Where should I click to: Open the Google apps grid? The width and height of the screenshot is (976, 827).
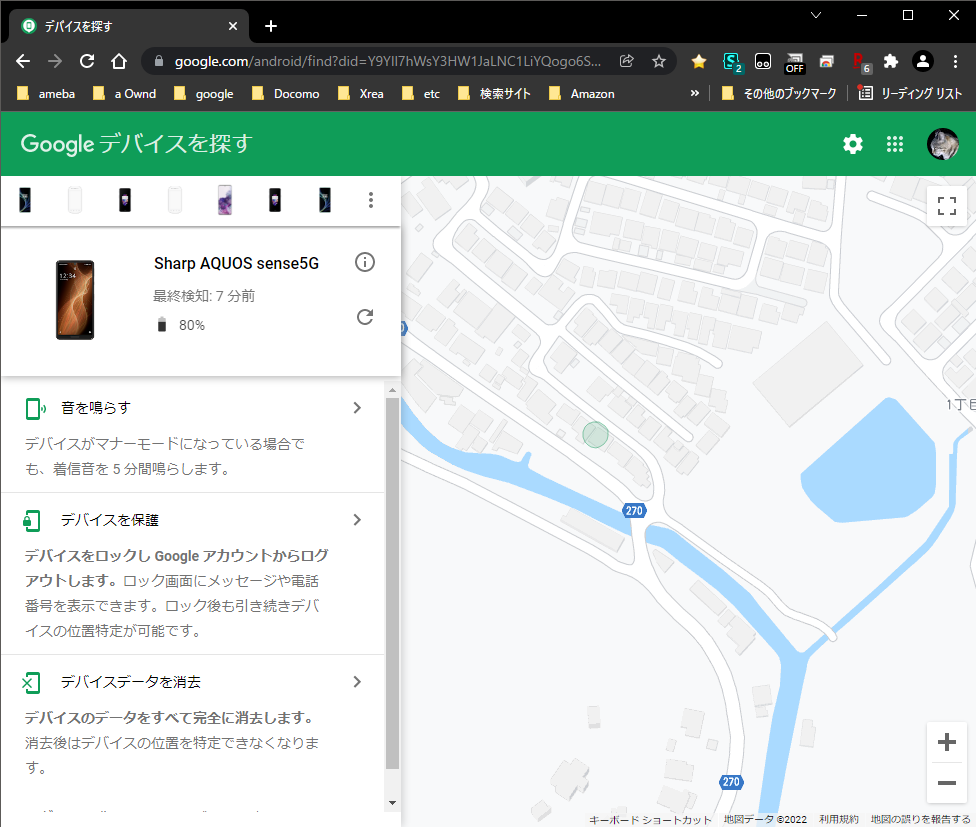tap(894, 144)
